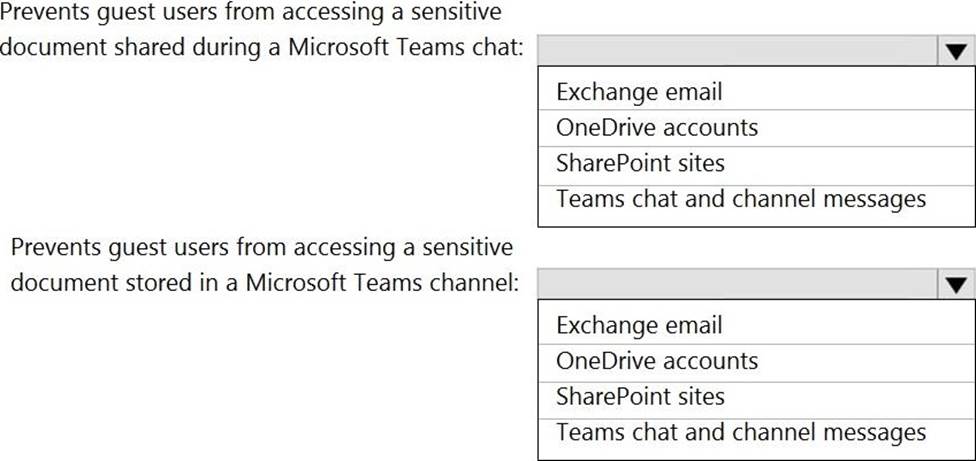Expand the upper answer combo box triangle
976x461 pixels.
click(x=955, y=52)
